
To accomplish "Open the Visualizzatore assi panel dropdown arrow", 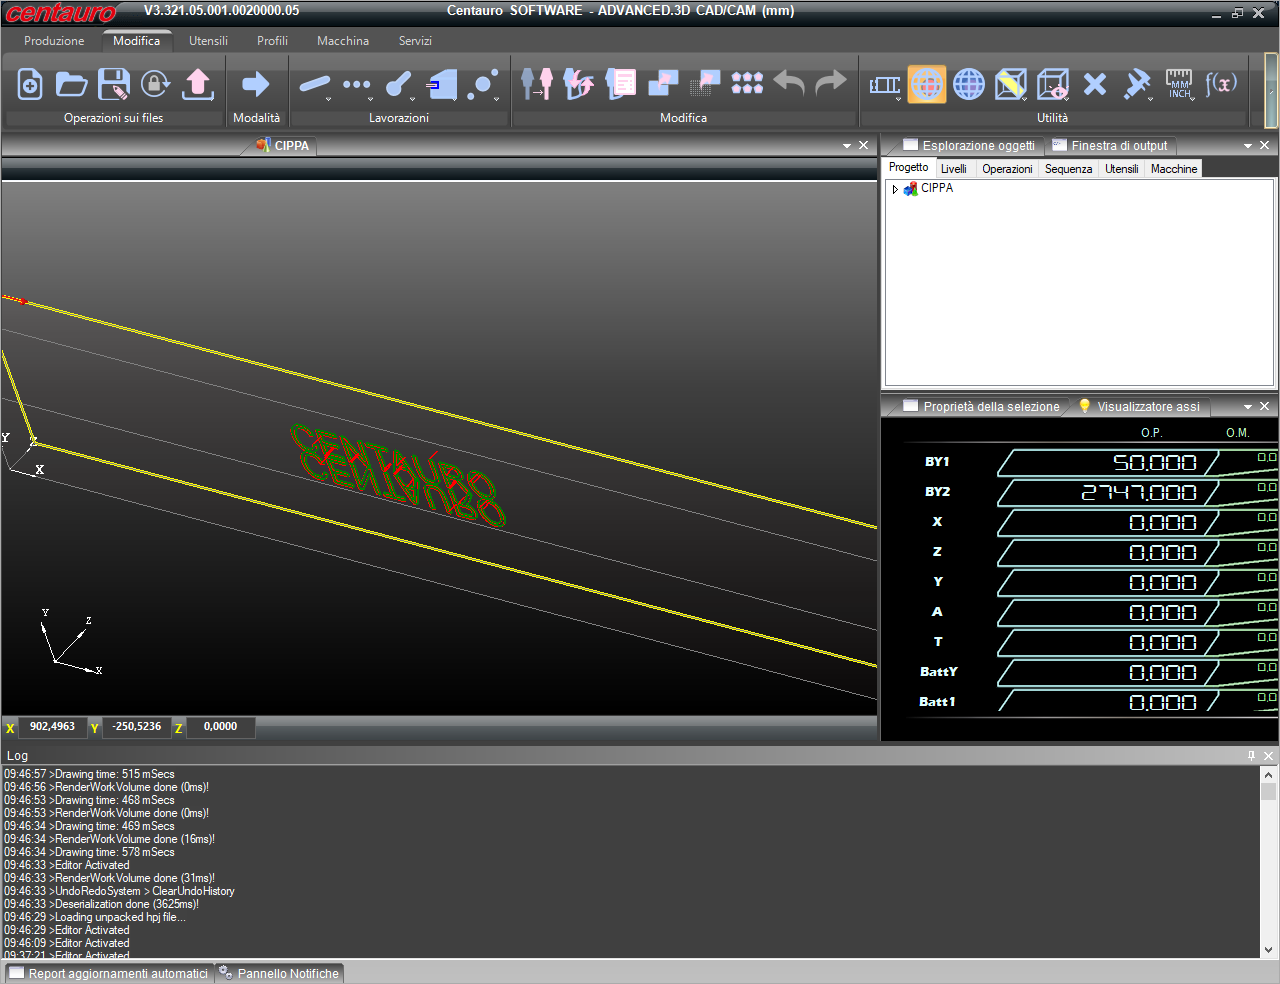I will point(1248,407).
